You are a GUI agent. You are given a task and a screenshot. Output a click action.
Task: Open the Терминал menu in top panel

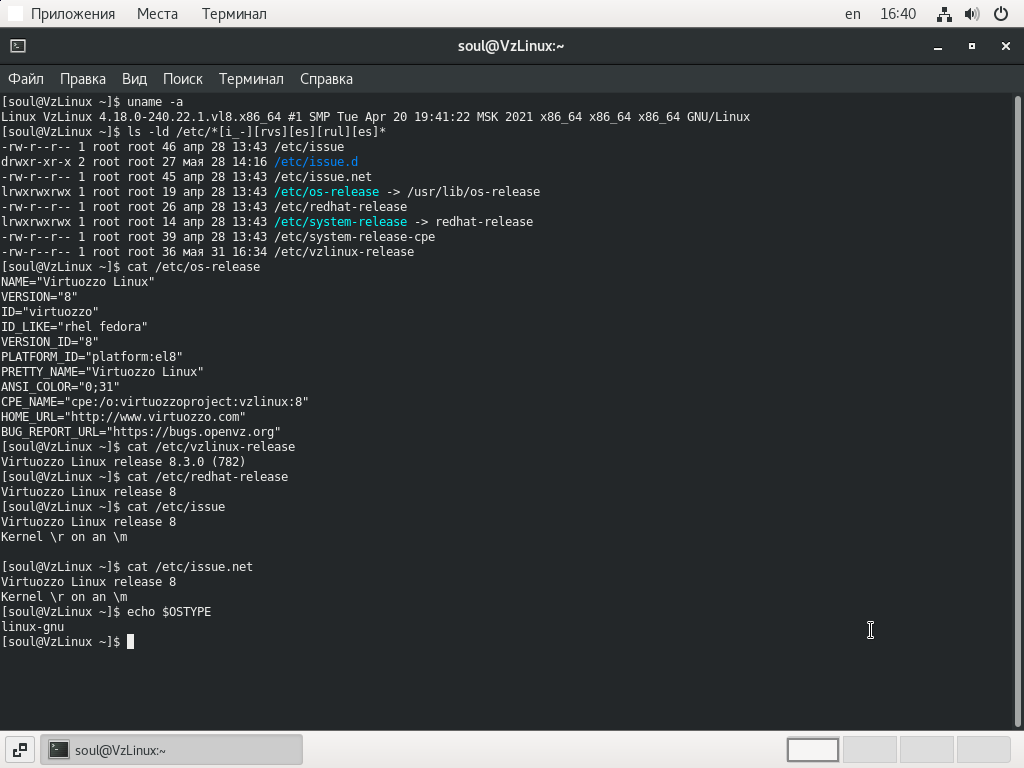tap(234, 14)
